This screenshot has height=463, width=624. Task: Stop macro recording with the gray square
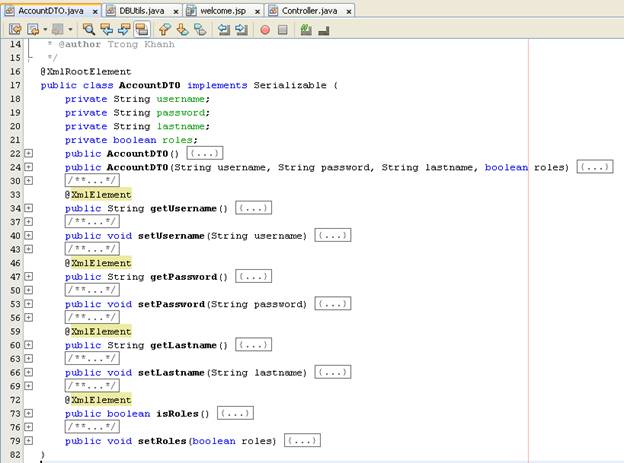[x=283, y=30]
